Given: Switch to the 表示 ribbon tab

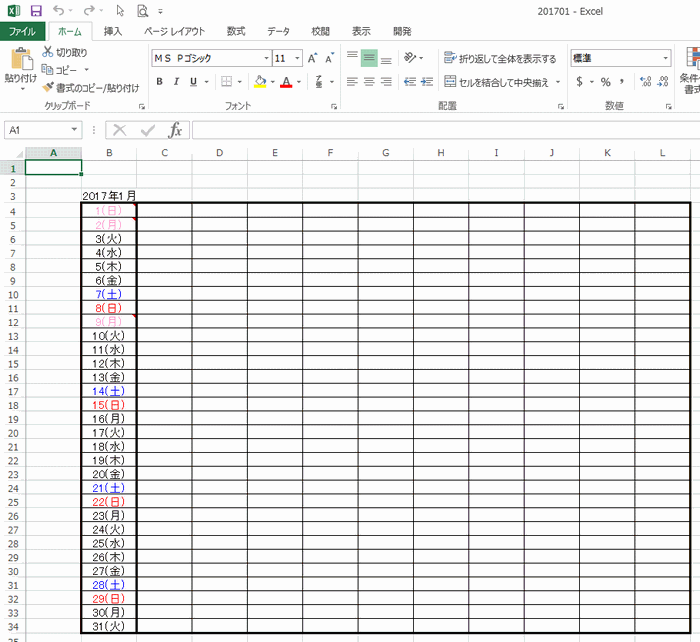Looking at the screenshot, I should click(x=361, y=31).
